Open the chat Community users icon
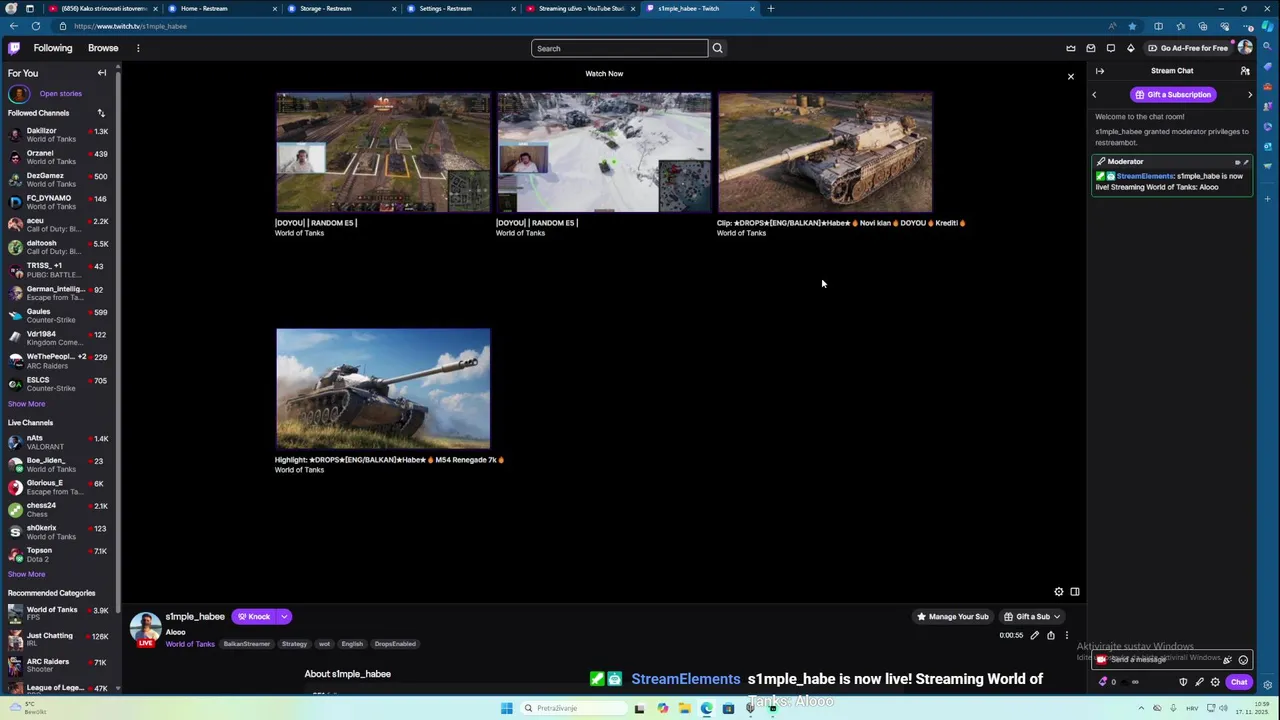 tap(1245, 71)
